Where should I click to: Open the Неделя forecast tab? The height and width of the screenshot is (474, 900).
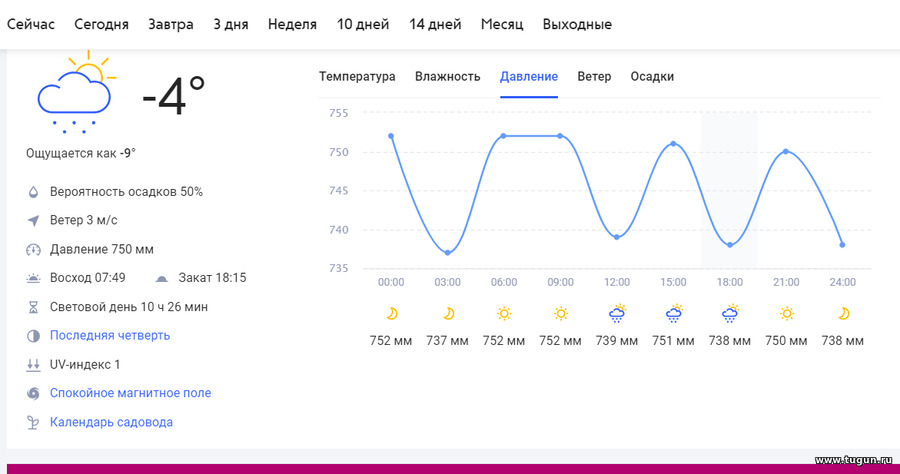click(292, 25)
